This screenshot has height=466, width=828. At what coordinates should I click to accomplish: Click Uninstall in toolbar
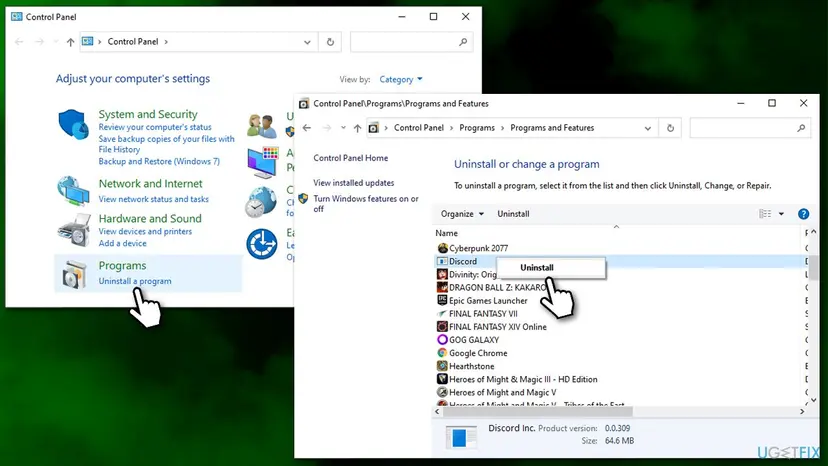coord(513,214)
